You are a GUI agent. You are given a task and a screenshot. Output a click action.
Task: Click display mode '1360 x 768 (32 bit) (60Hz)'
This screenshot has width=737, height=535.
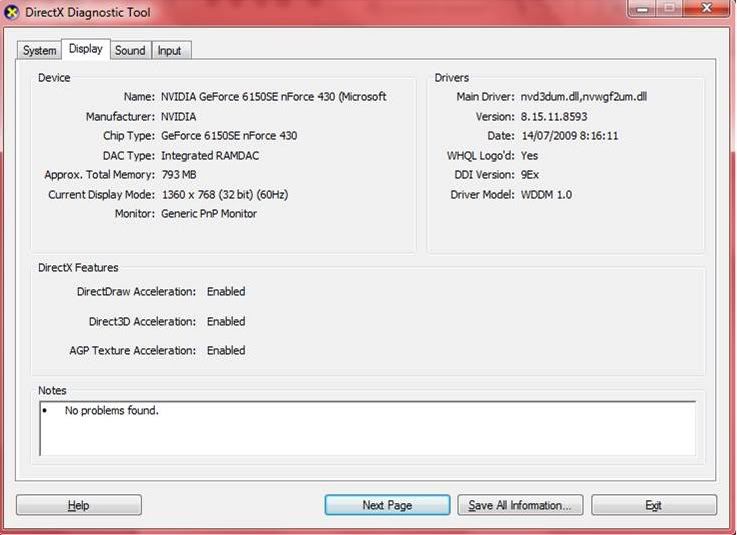[x=225, y=195]
